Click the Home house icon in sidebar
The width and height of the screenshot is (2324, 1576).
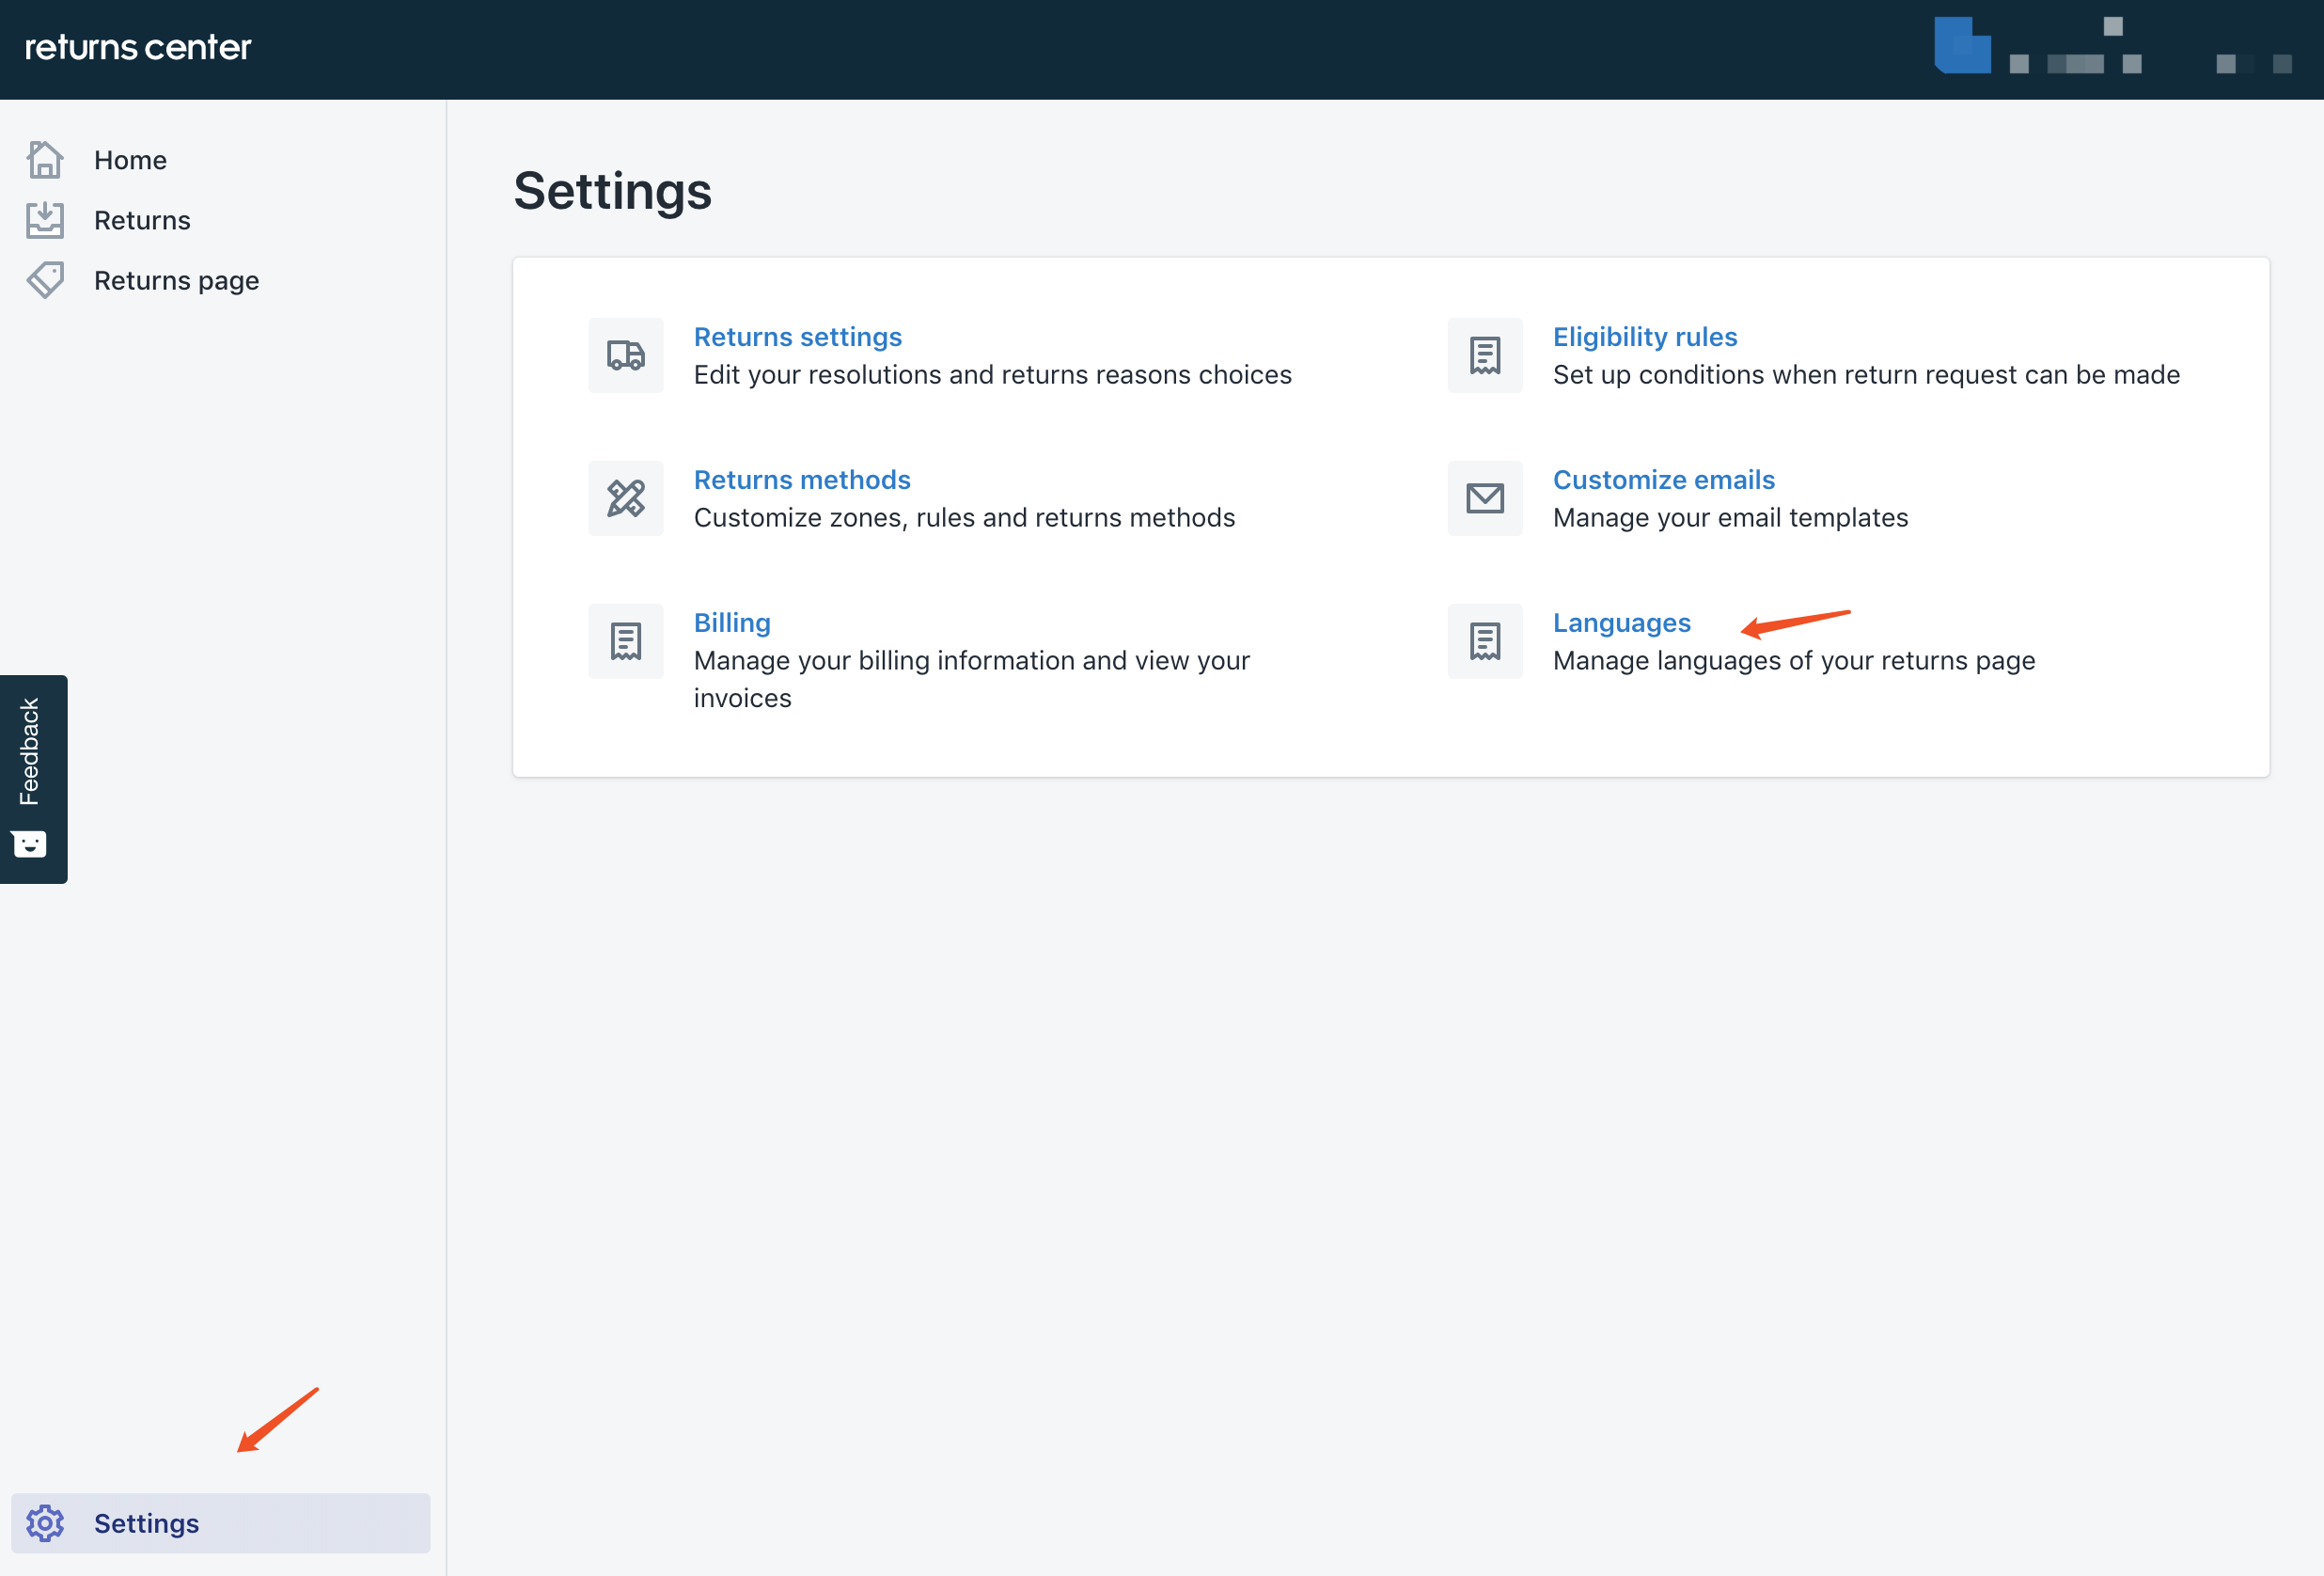pos(45,160)
